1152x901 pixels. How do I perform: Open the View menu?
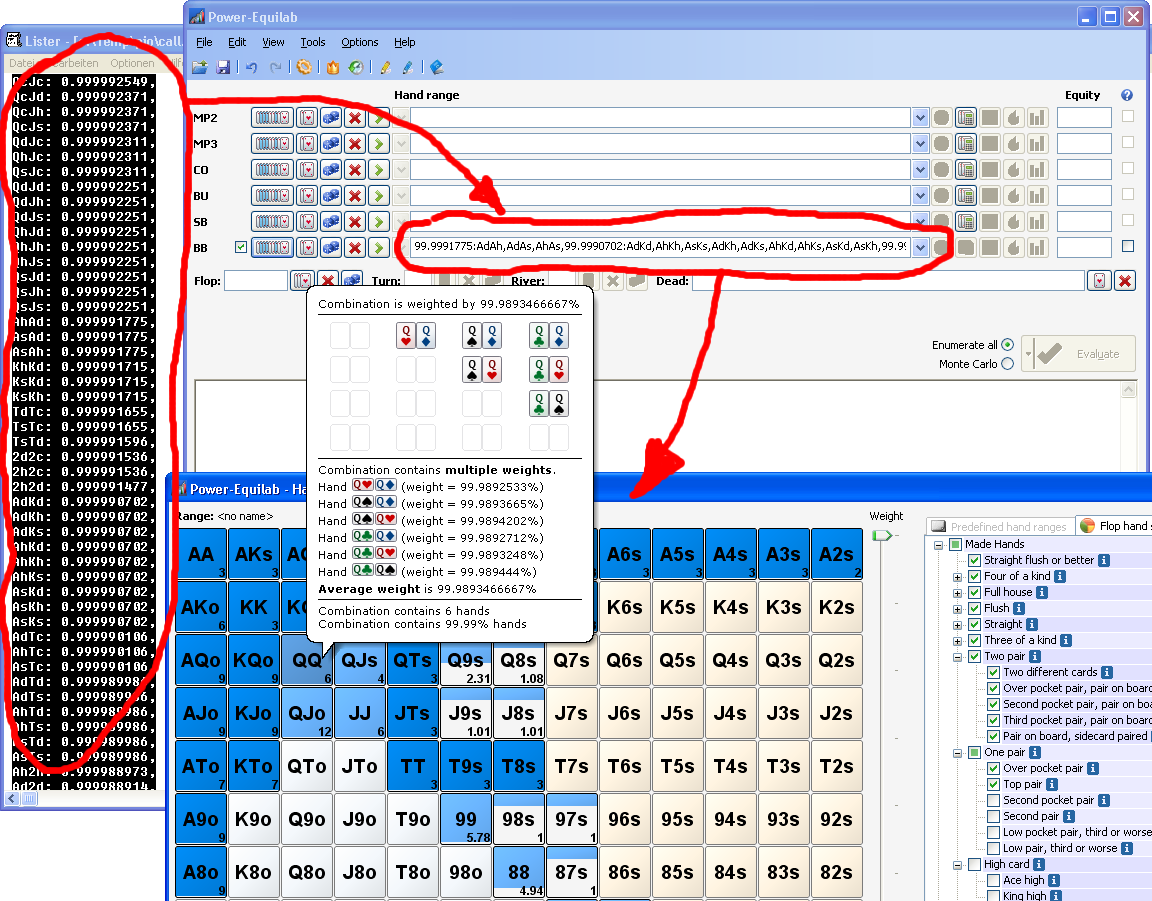tap(273, 43)
